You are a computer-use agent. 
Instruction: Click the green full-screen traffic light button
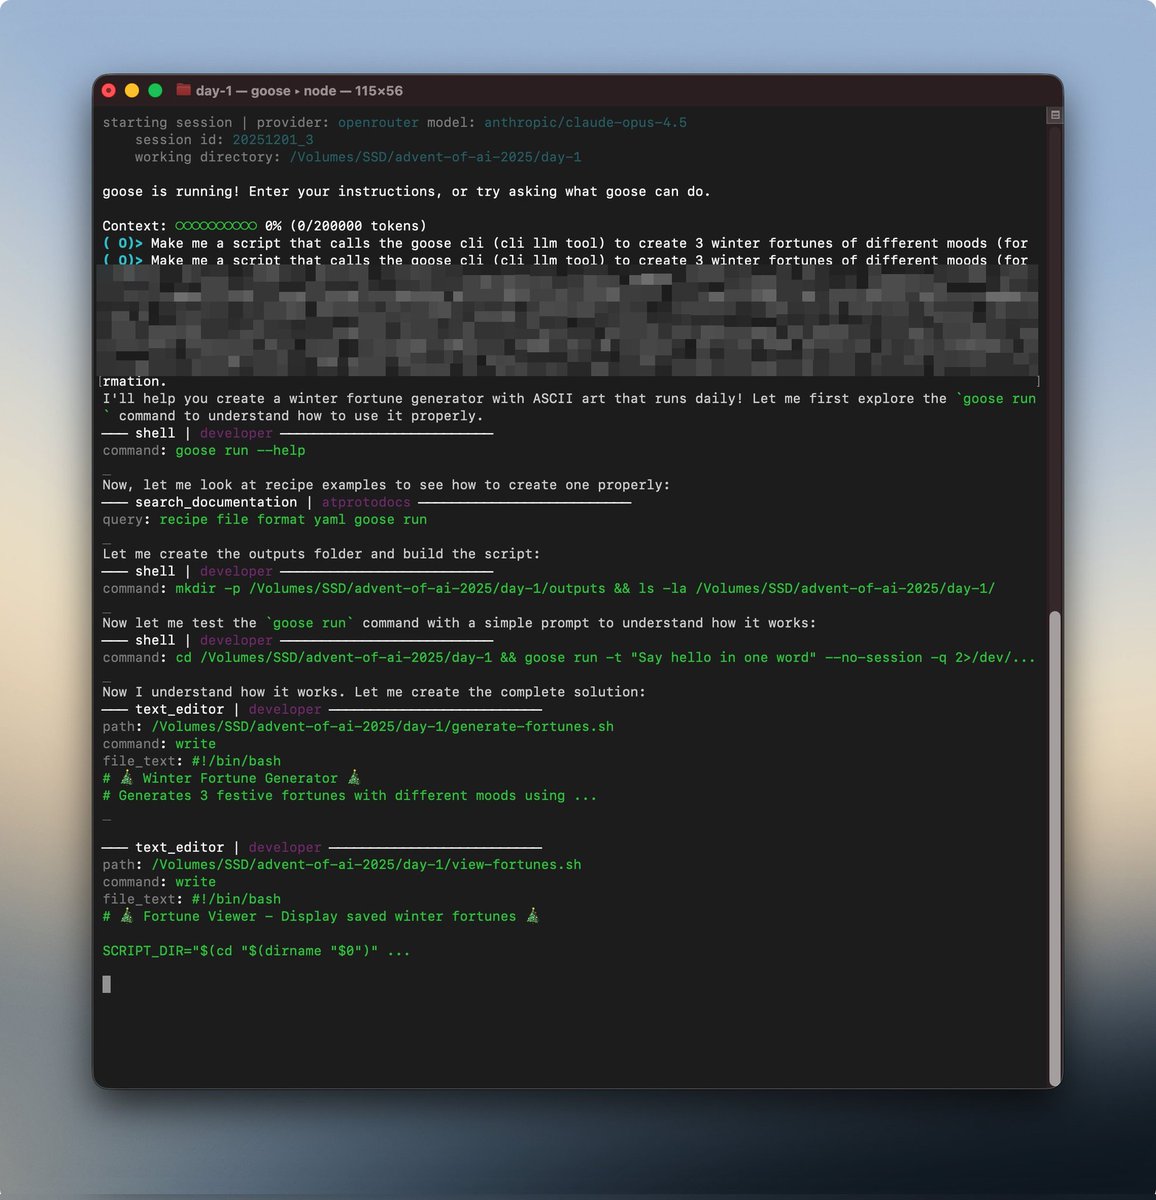[155, 89]
